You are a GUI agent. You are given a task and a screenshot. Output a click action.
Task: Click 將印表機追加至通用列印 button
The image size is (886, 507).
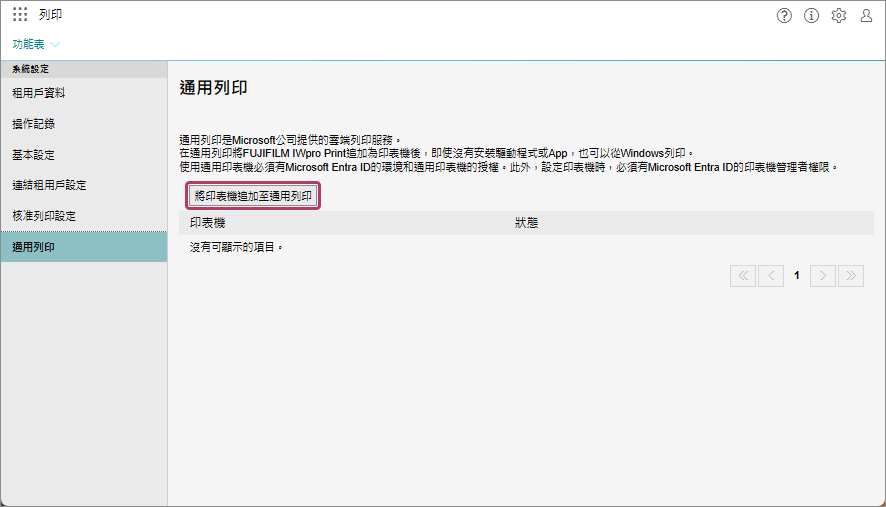pyautogui.click(x=253, y=196)
